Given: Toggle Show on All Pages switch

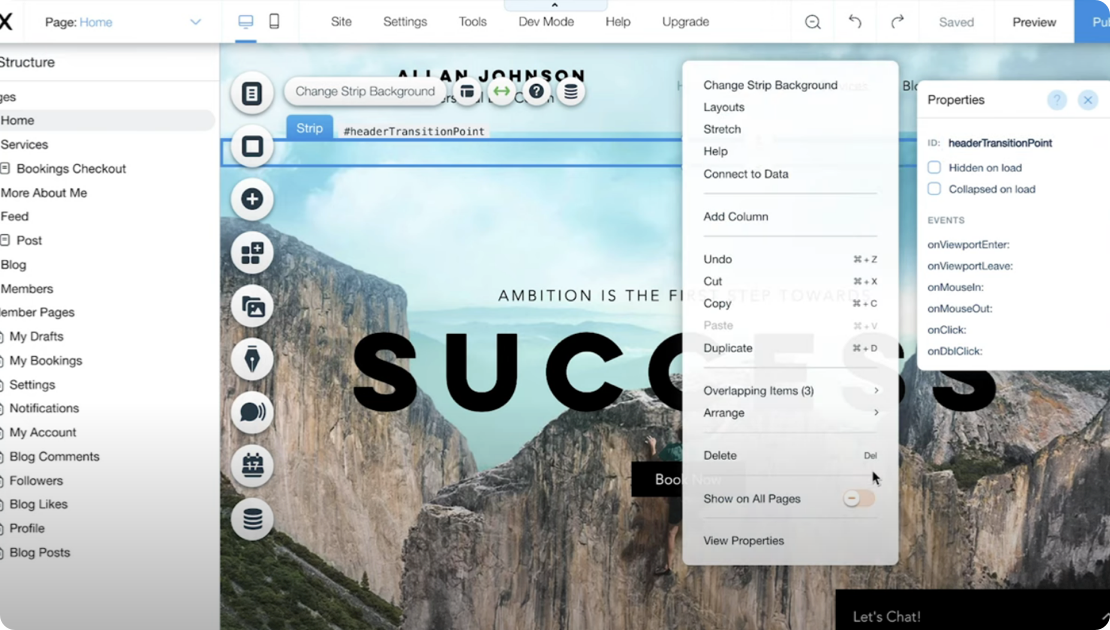Looking at the screenshot, I should (x=858, y=497).
